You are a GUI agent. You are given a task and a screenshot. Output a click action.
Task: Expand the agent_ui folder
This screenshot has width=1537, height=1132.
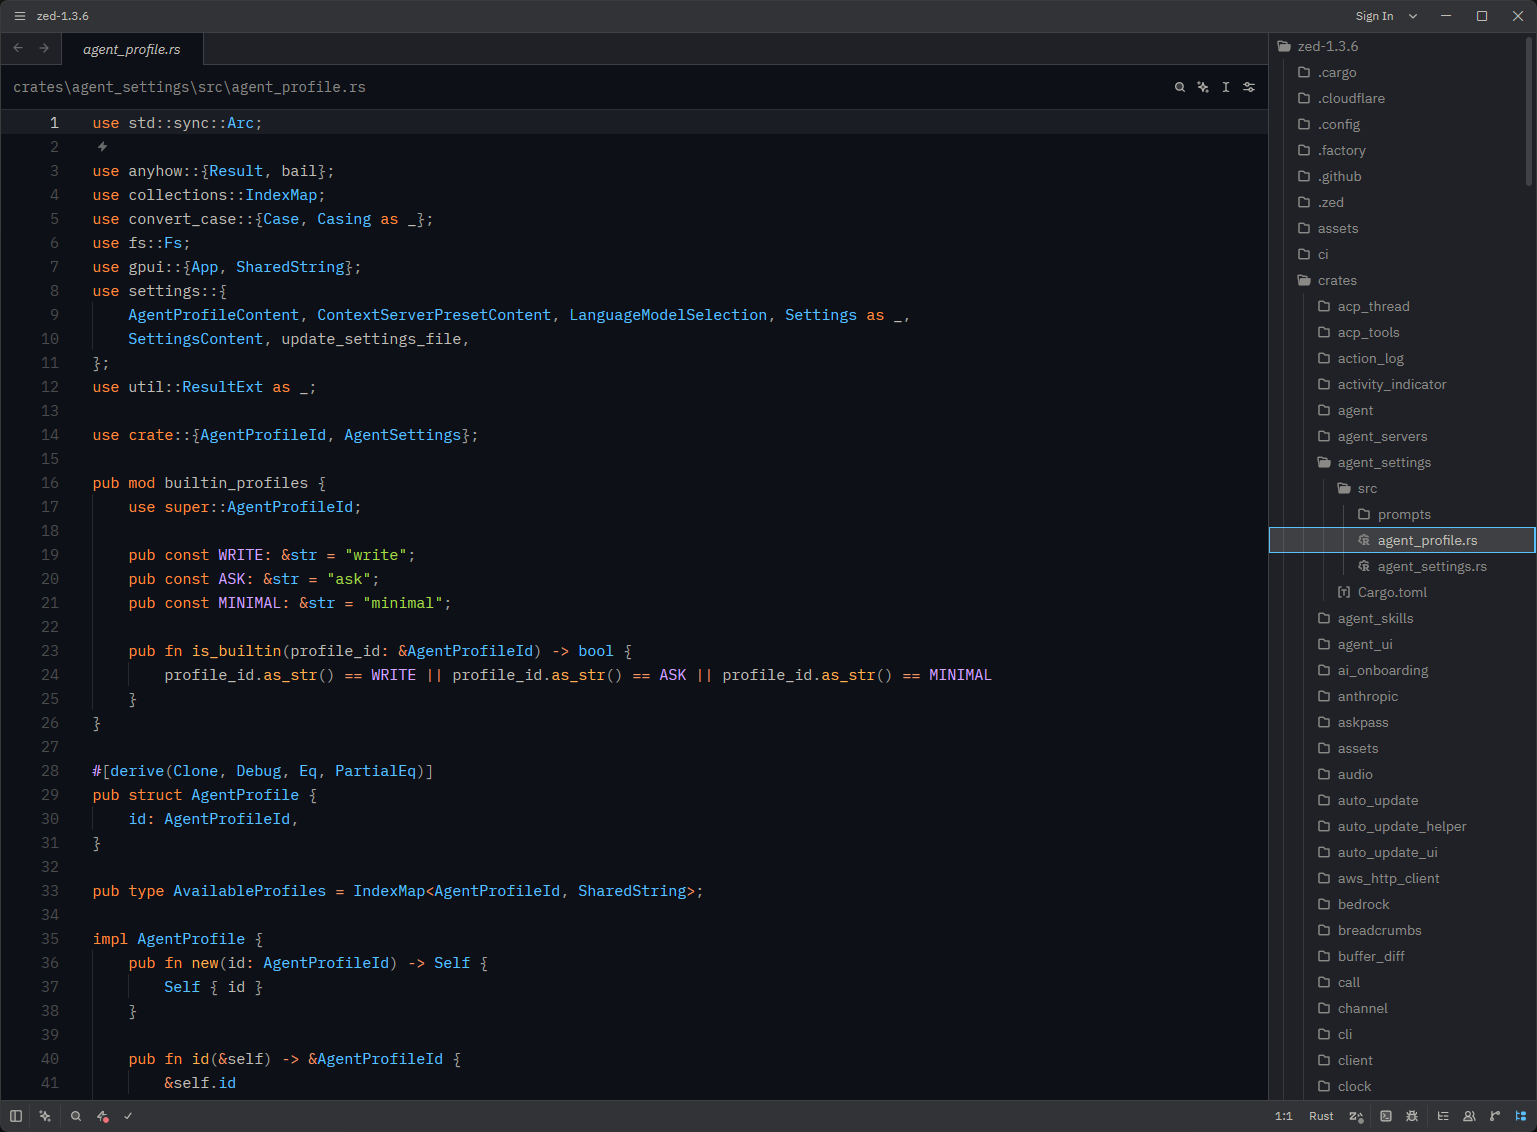[1400, 644]
